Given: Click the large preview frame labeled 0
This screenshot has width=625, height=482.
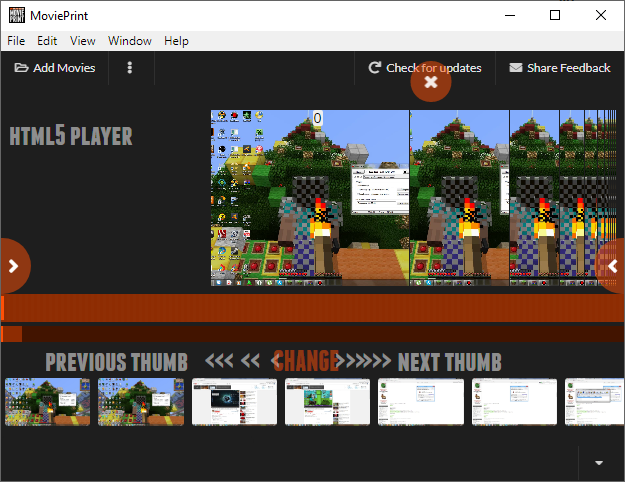Looking at the screenshot, I should tap(310, 198).
